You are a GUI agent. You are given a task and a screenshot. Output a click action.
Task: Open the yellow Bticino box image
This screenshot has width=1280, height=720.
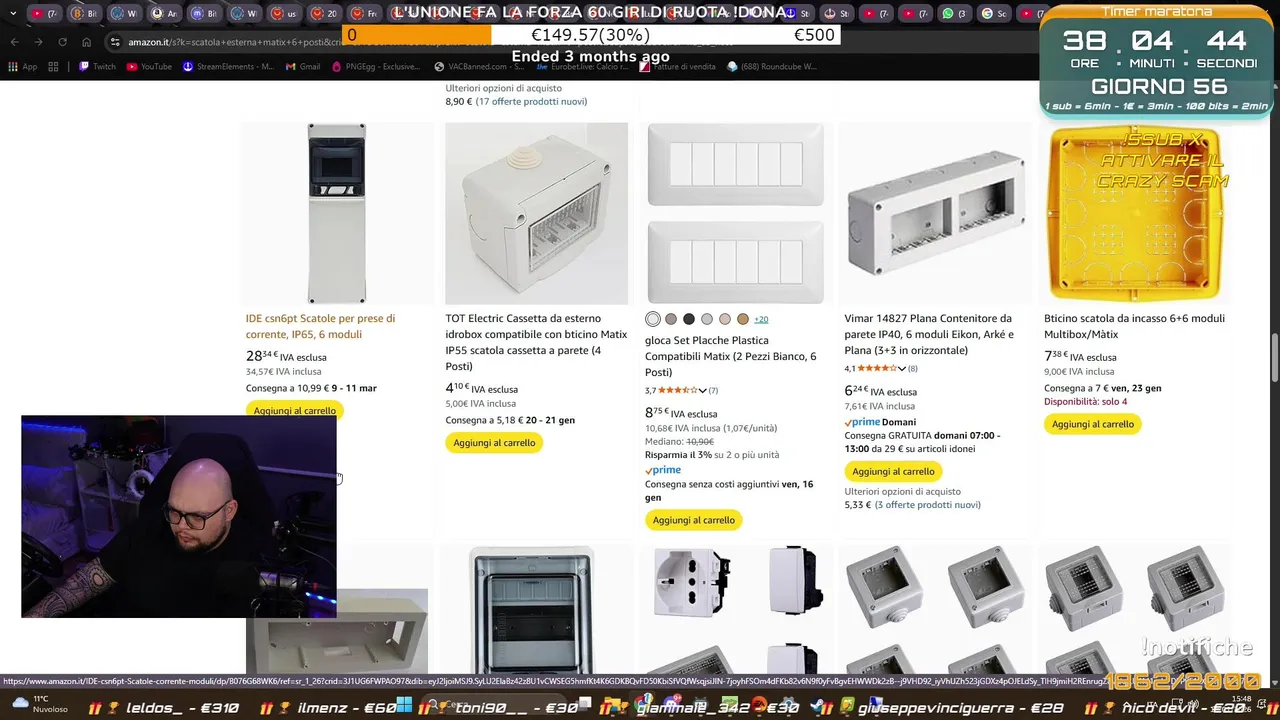pos(1135,214)
